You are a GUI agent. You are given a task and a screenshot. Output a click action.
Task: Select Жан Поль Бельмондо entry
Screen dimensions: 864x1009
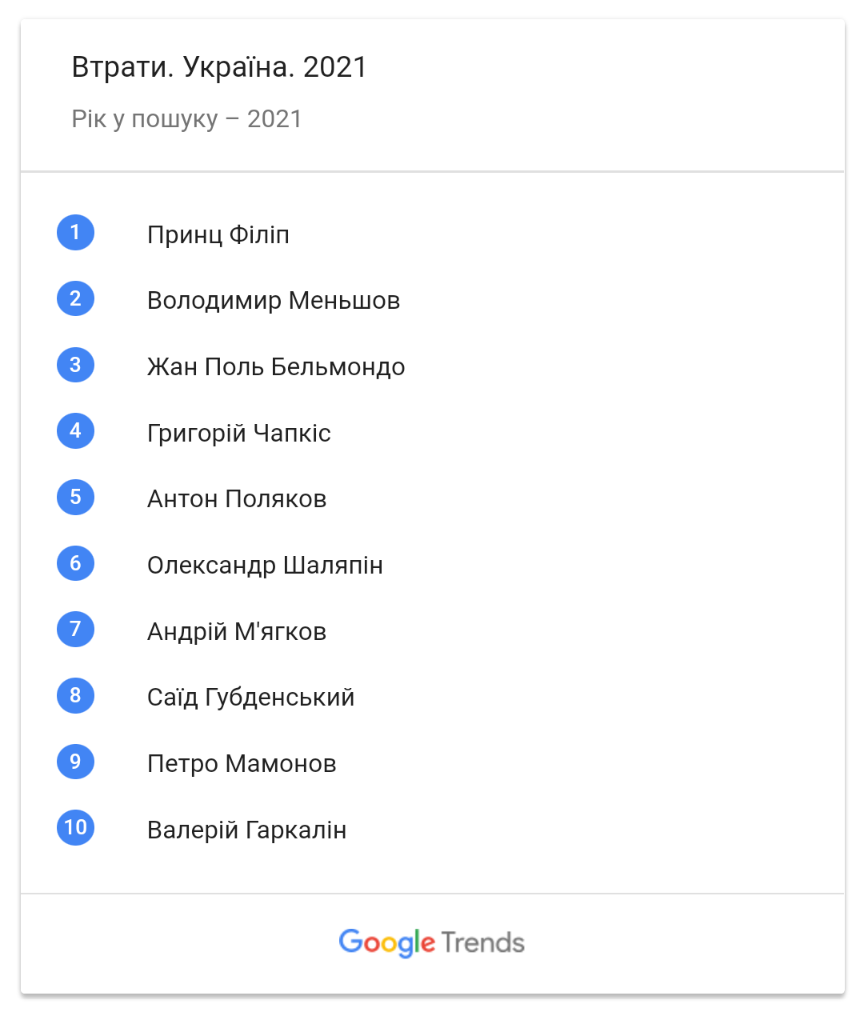tap(276, 367)
